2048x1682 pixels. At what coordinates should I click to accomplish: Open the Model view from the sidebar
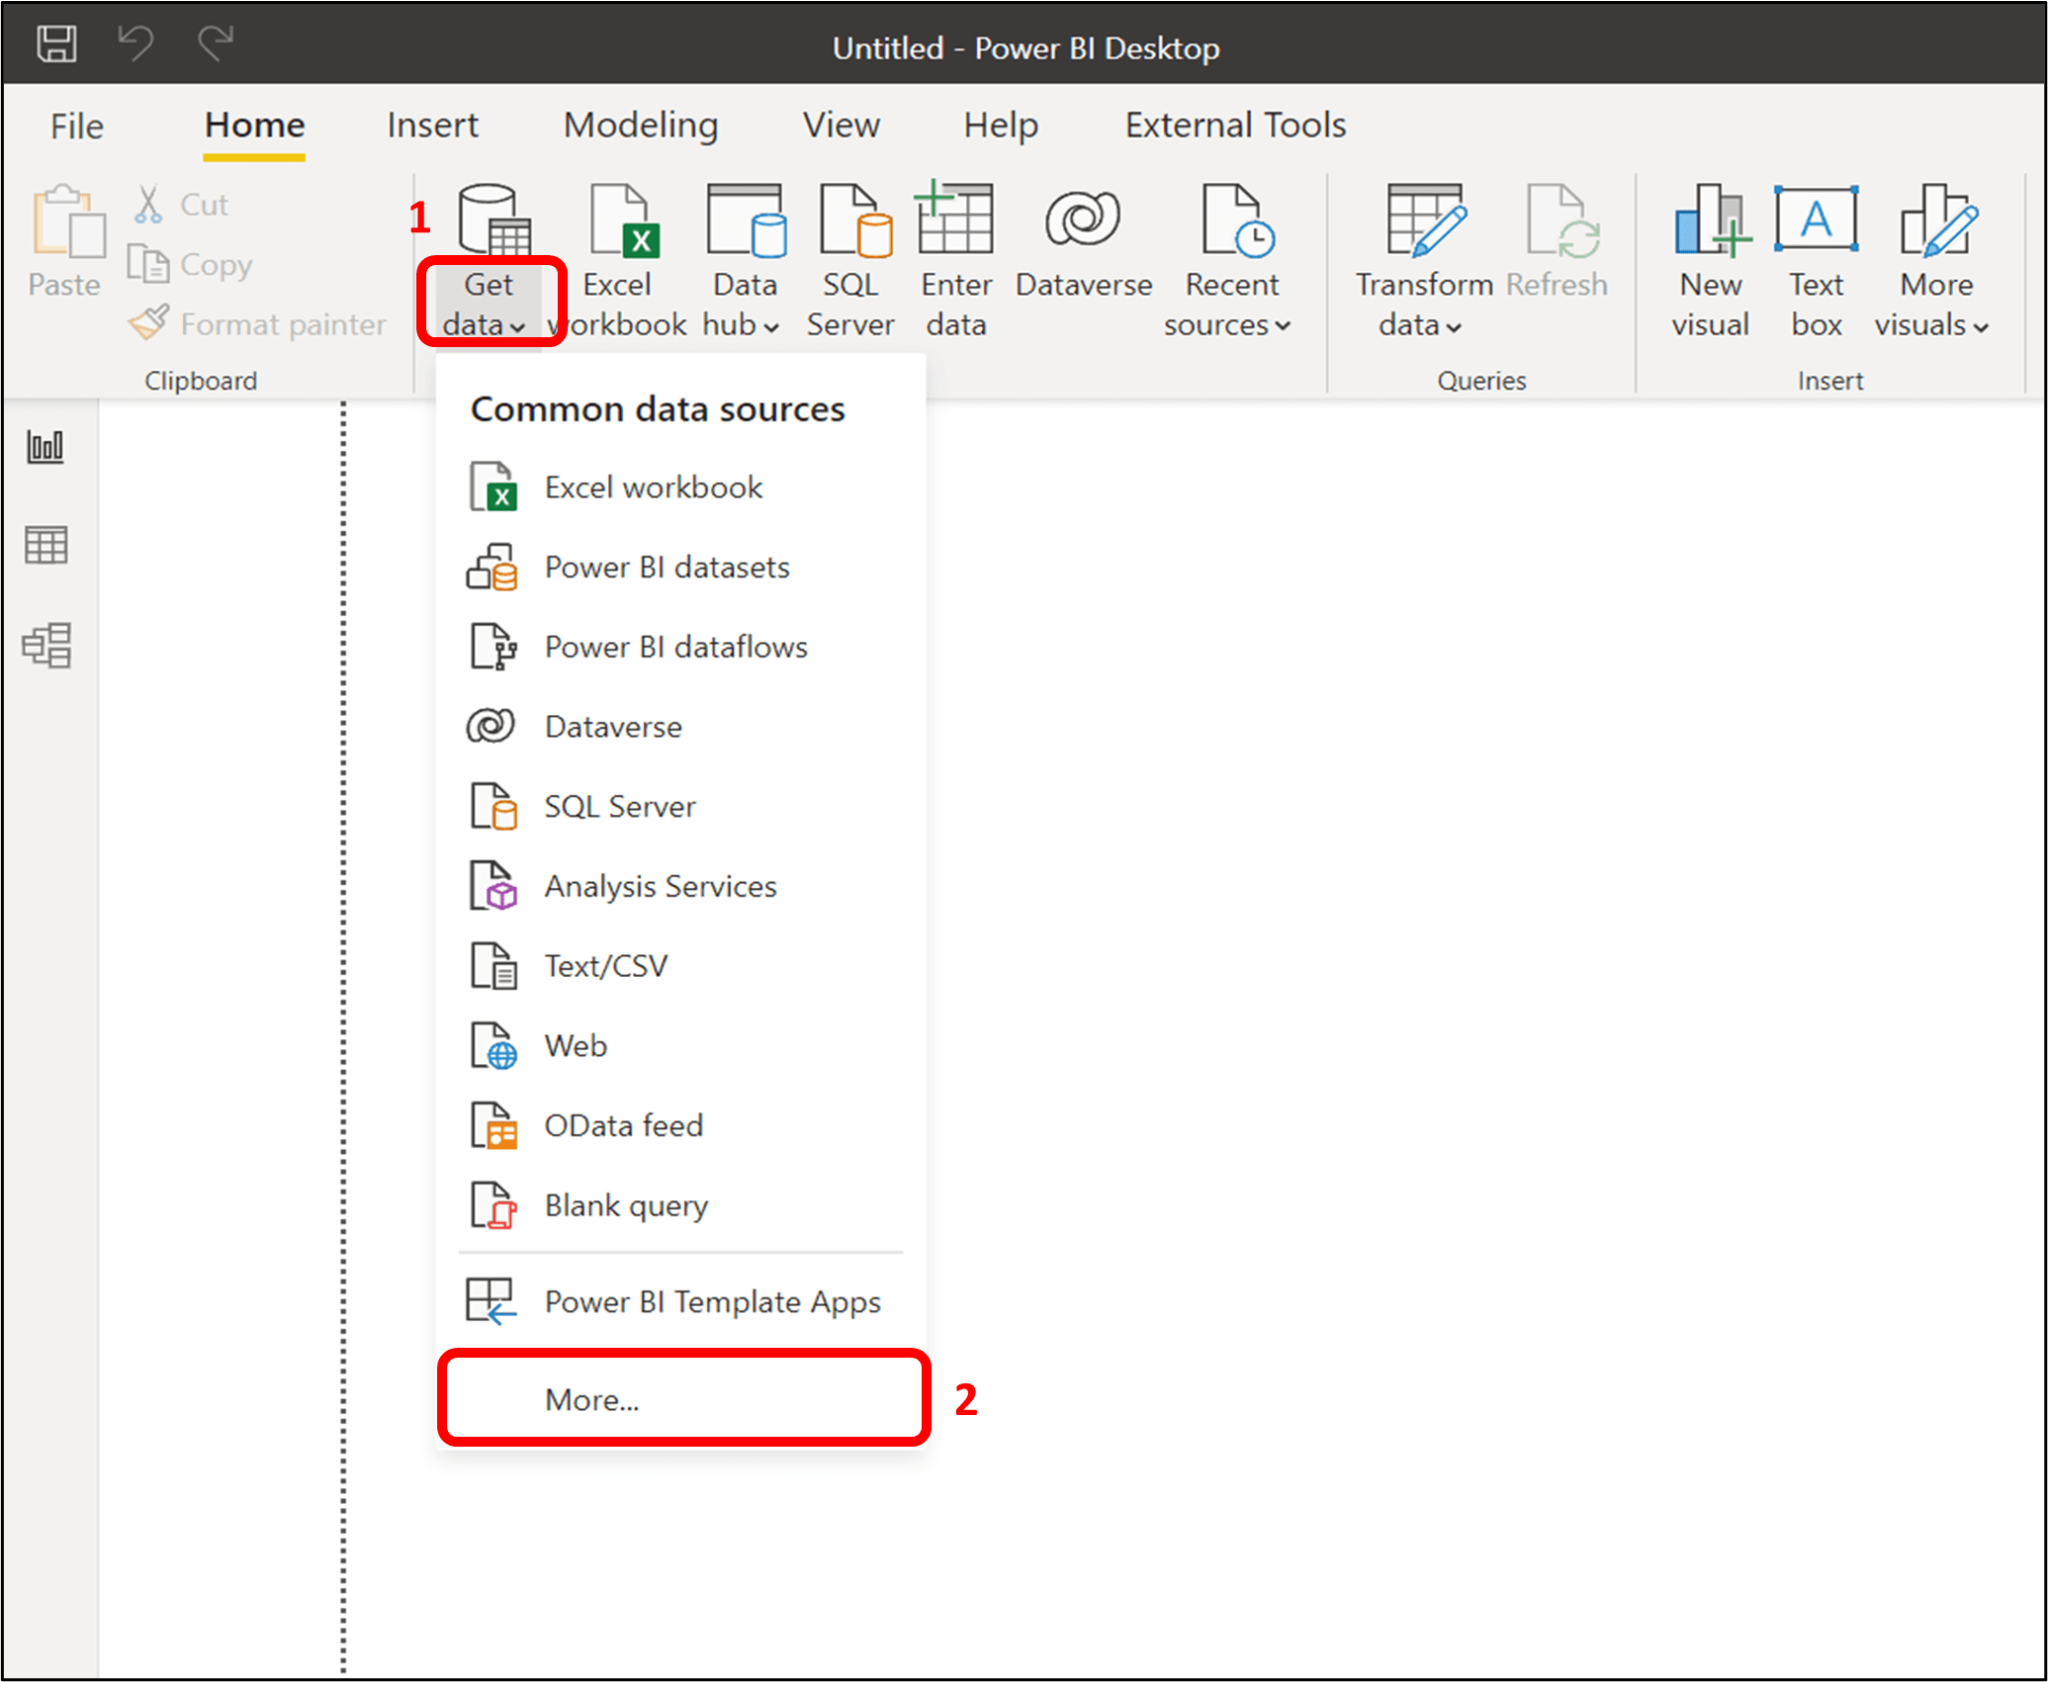click(x=46, y=645)
